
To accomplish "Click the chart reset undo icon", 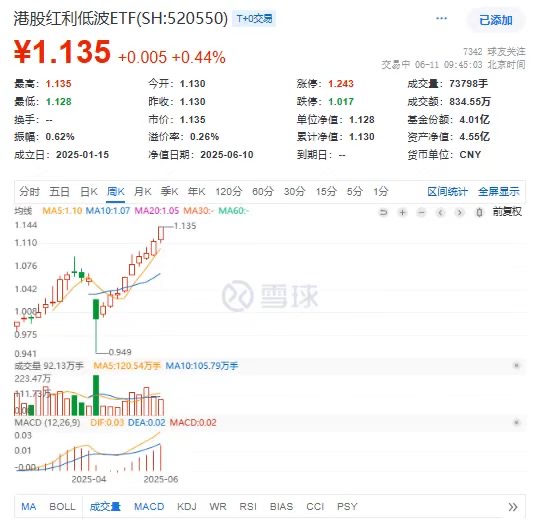I will tap(383, 212).
